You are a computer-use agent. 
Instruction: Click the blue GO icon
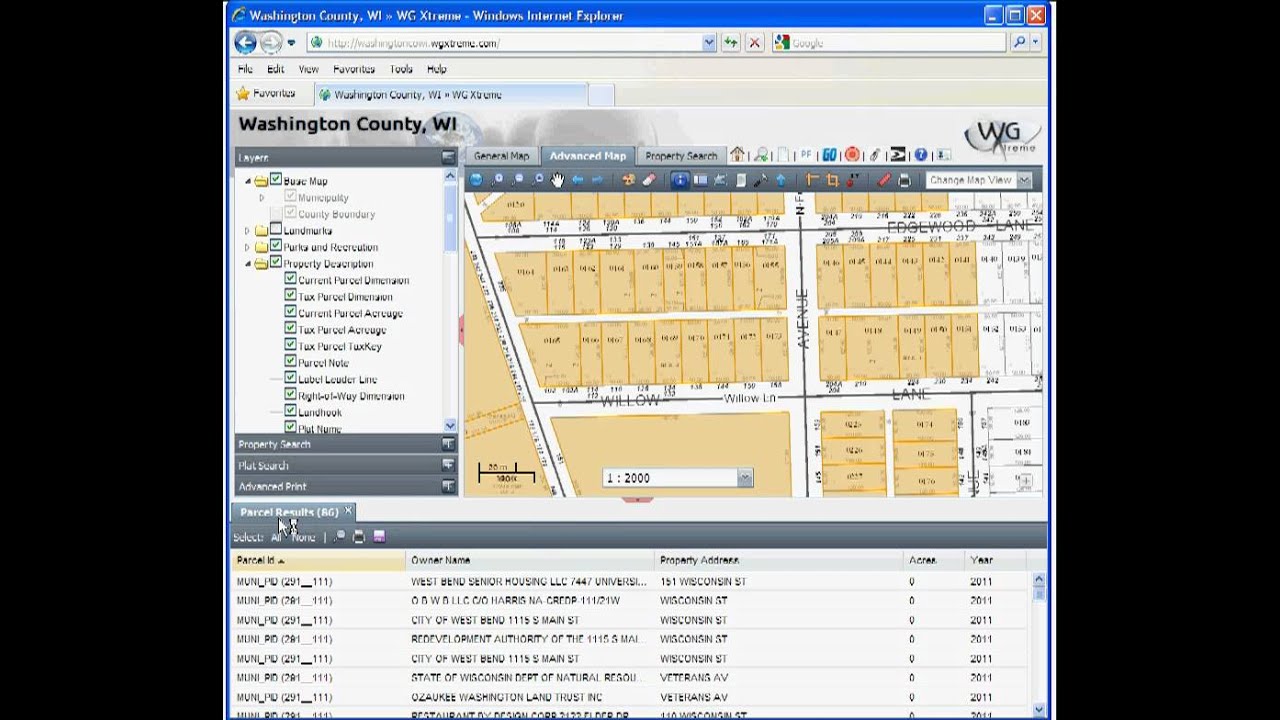click(829, 155)
